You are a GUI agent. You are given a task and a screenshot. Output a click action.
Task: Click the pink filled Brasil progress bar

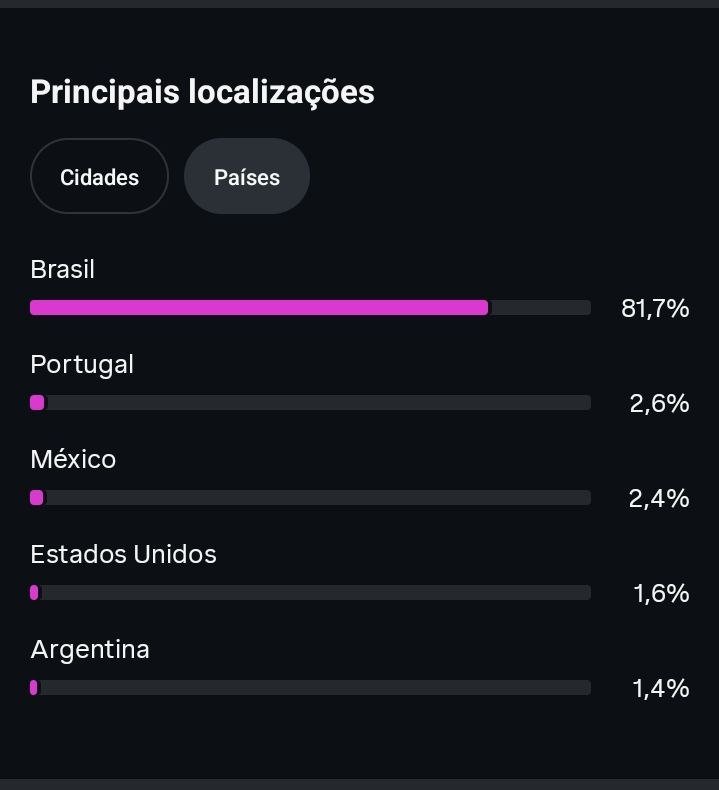tap(259, 308)
